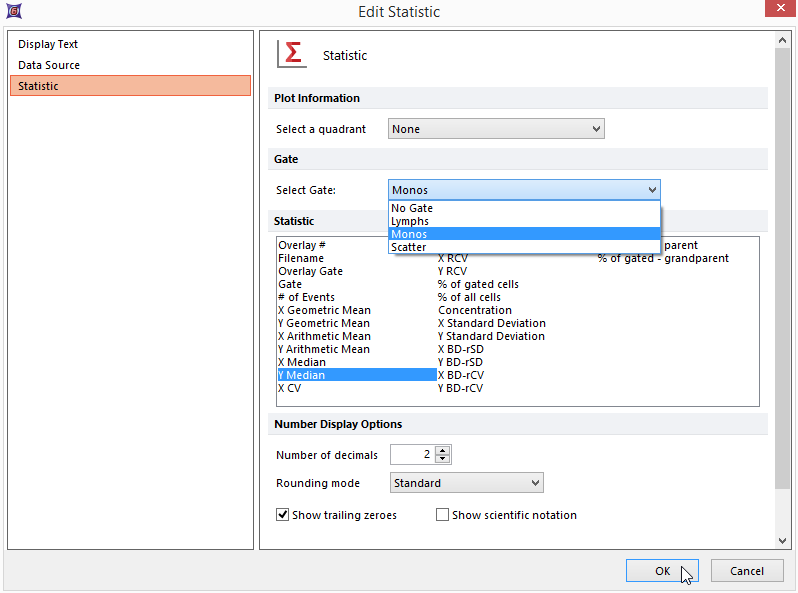The image size is (798, 593).
Task: Click the Sigma Statistic header icon
Action: click(291, 55)
